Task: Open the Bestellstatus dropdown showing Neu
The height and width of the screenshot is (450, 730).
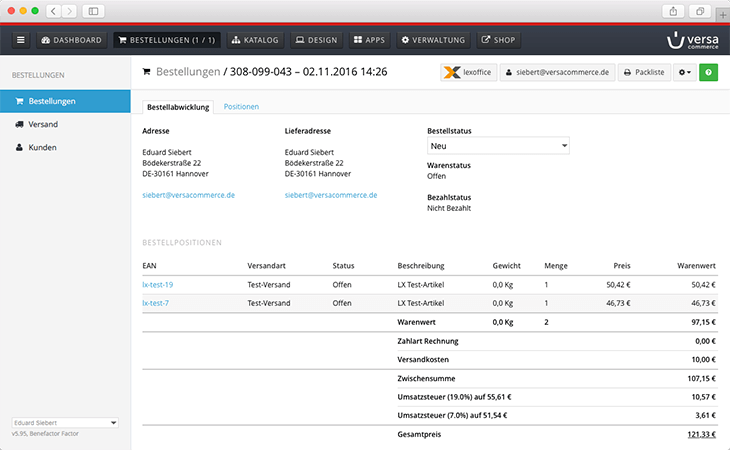Action: click(498, 146)
